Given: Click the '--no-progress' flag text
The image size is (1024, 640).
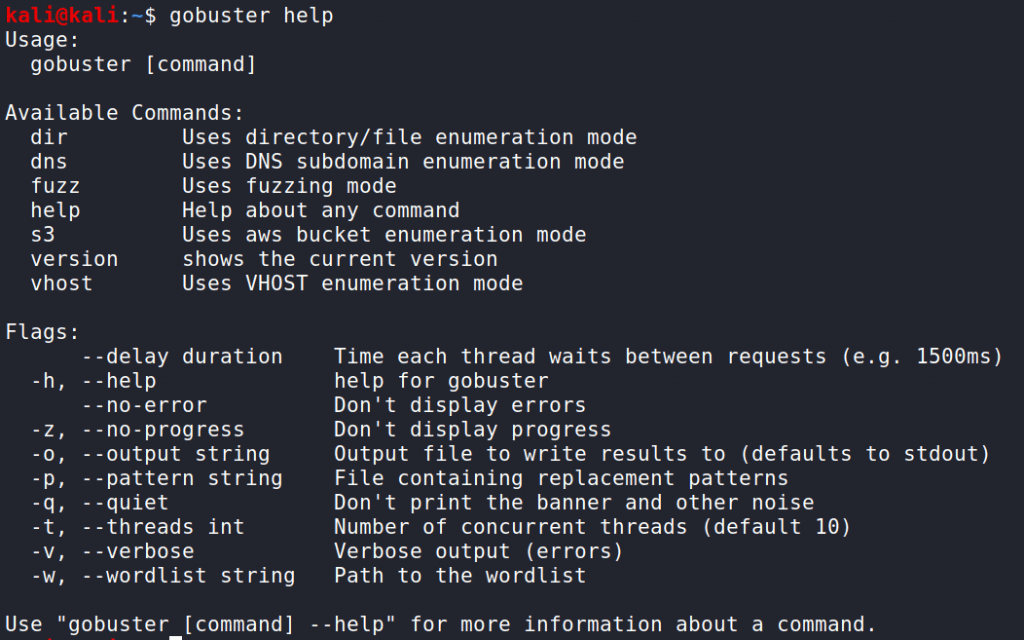Looking at the screenshot, I should coord(163,430).
